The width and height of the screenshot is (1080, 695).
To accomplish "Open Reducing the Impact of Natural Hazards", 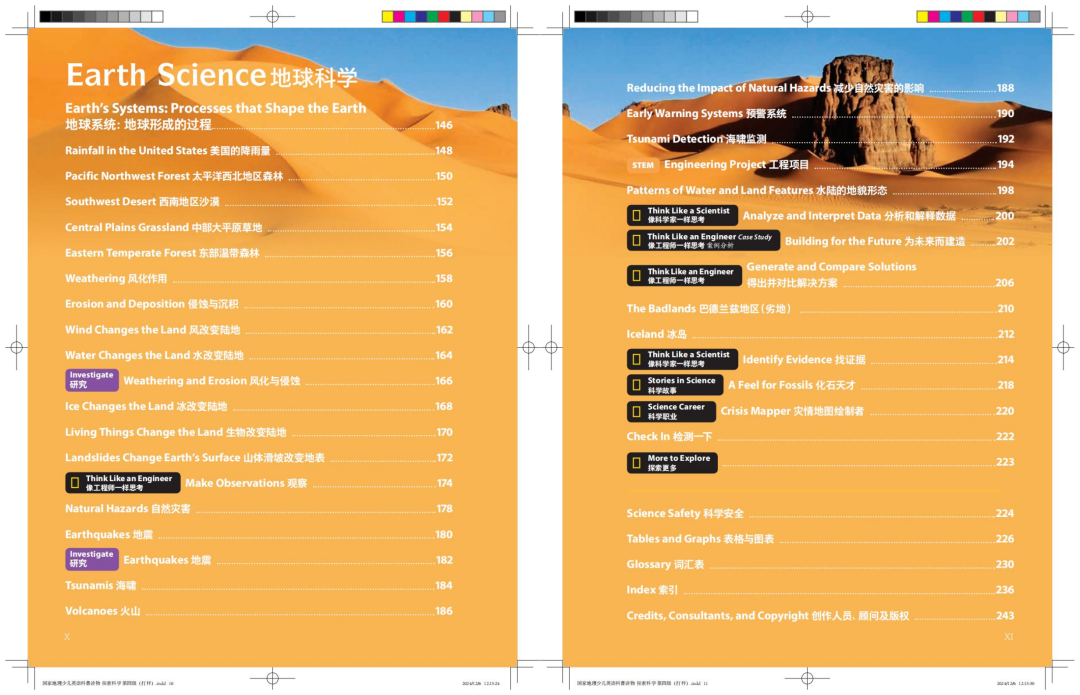I will [x=775, y=88].
